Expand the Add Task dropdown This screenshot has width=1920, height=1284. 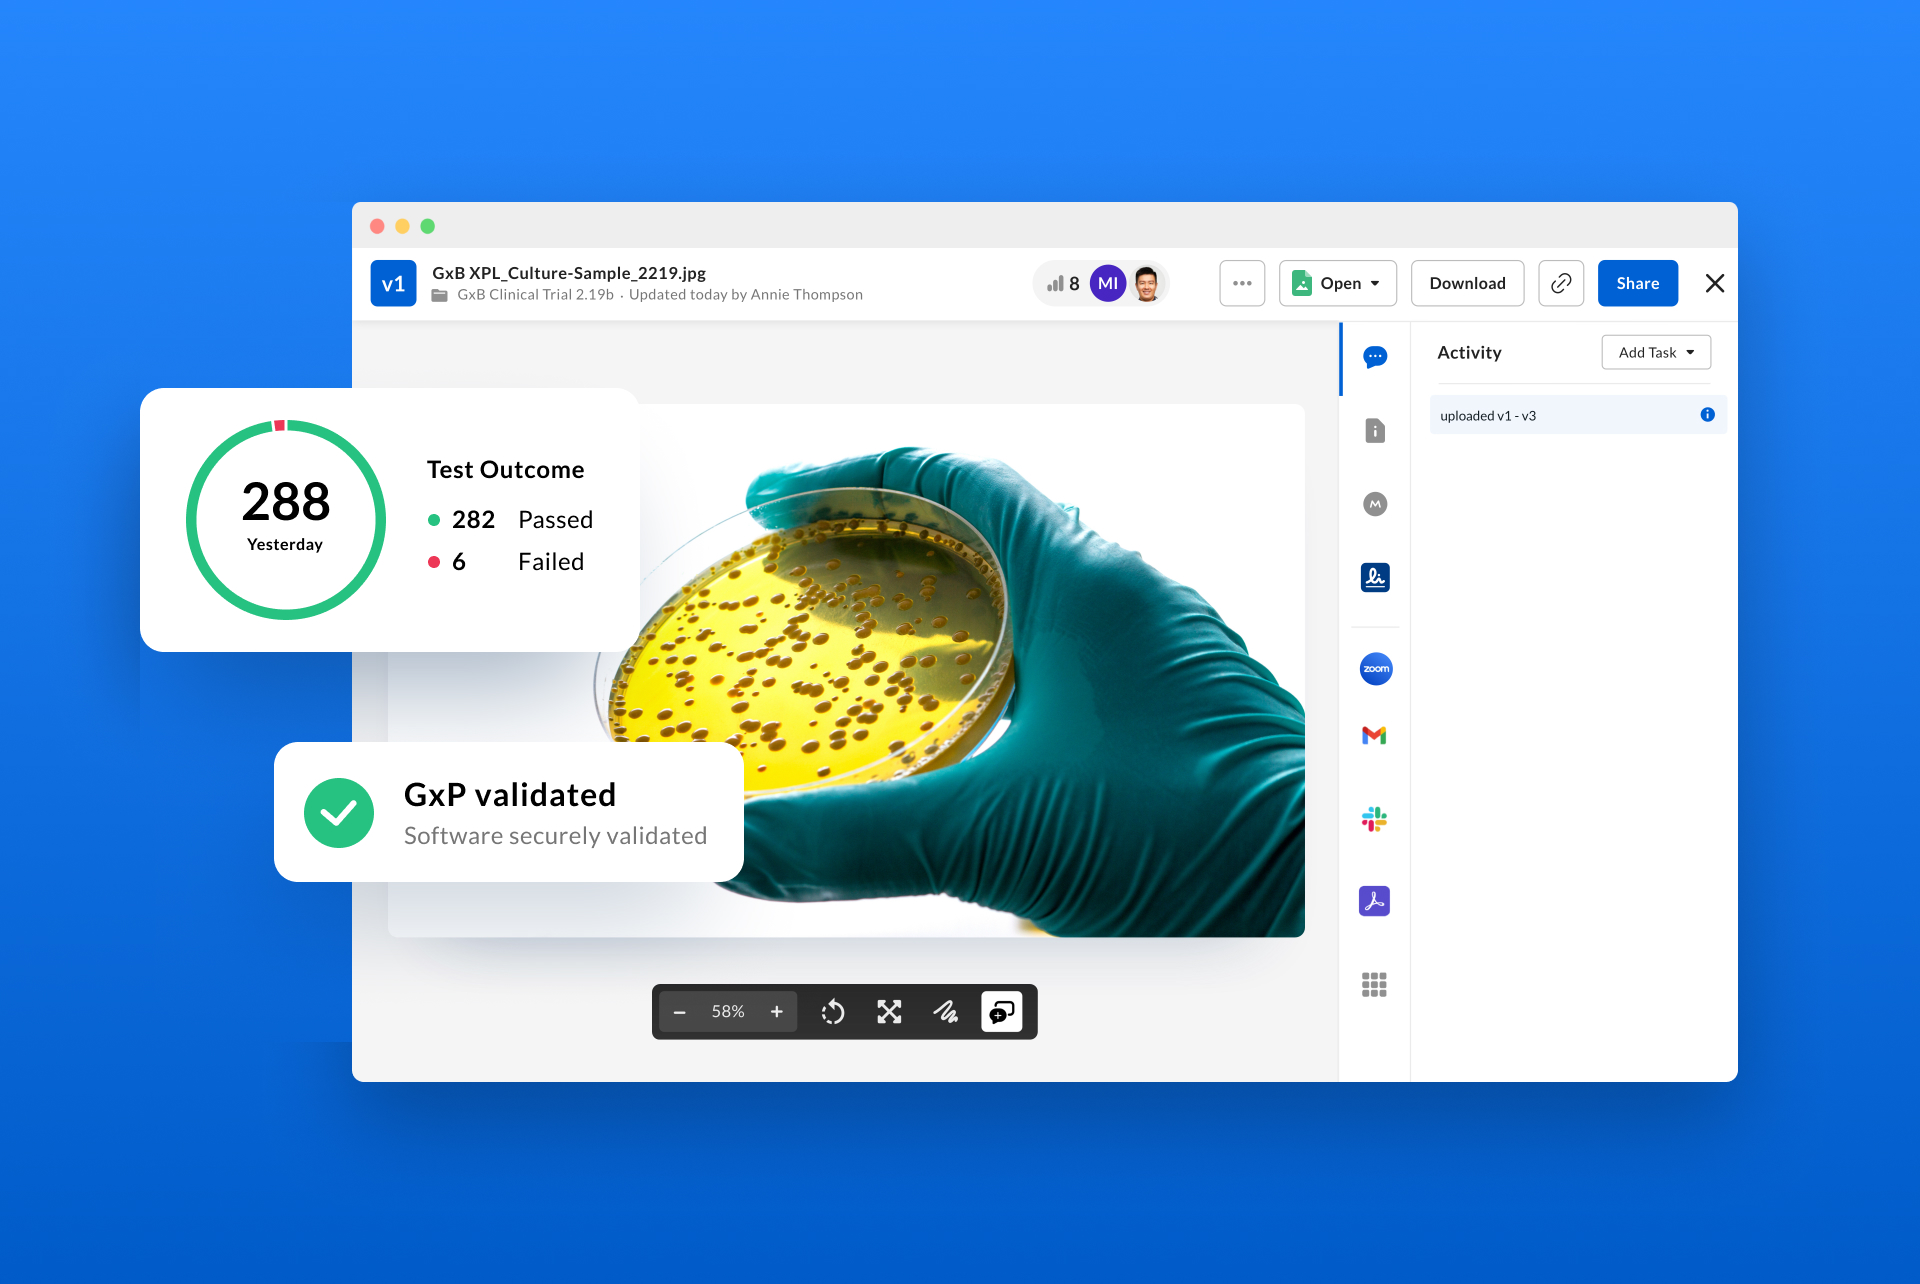click(x=1656, y=352)
